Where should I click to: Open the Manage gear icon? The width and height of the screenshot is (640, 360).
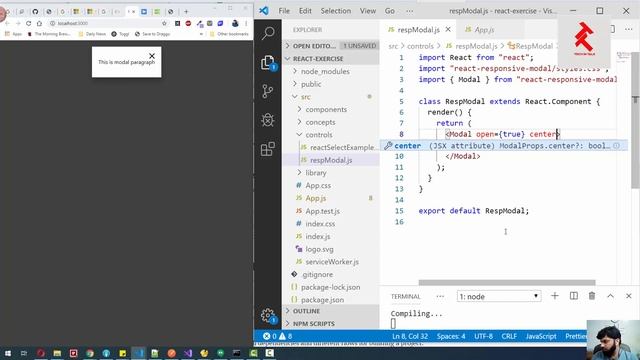pos(268,315)
